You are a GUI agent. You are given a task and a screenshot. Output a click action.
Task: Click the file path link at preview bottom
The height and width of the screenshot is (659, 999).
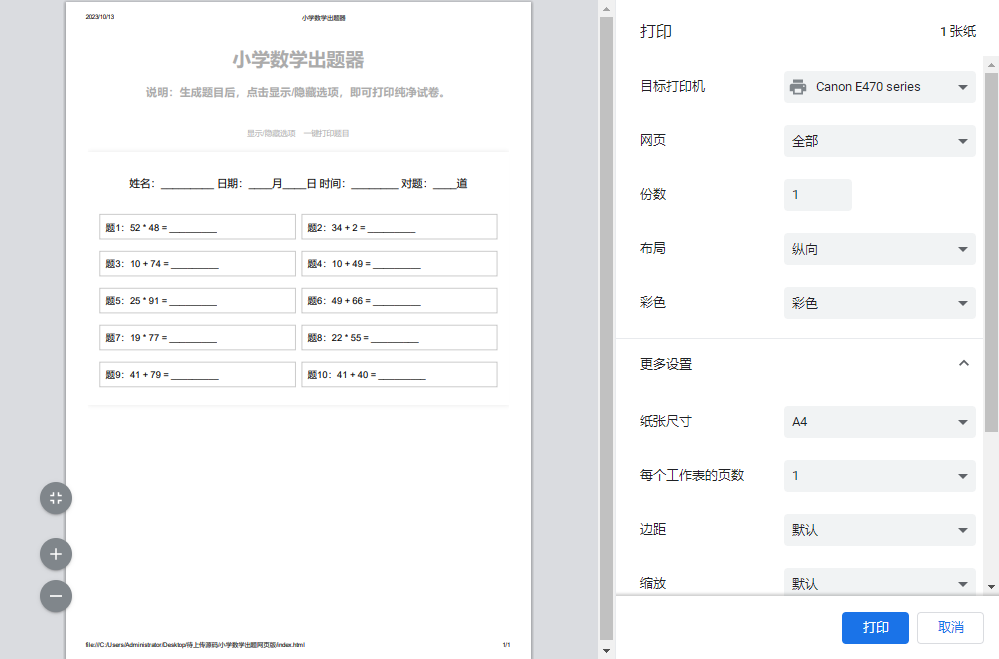pos(196,646)
